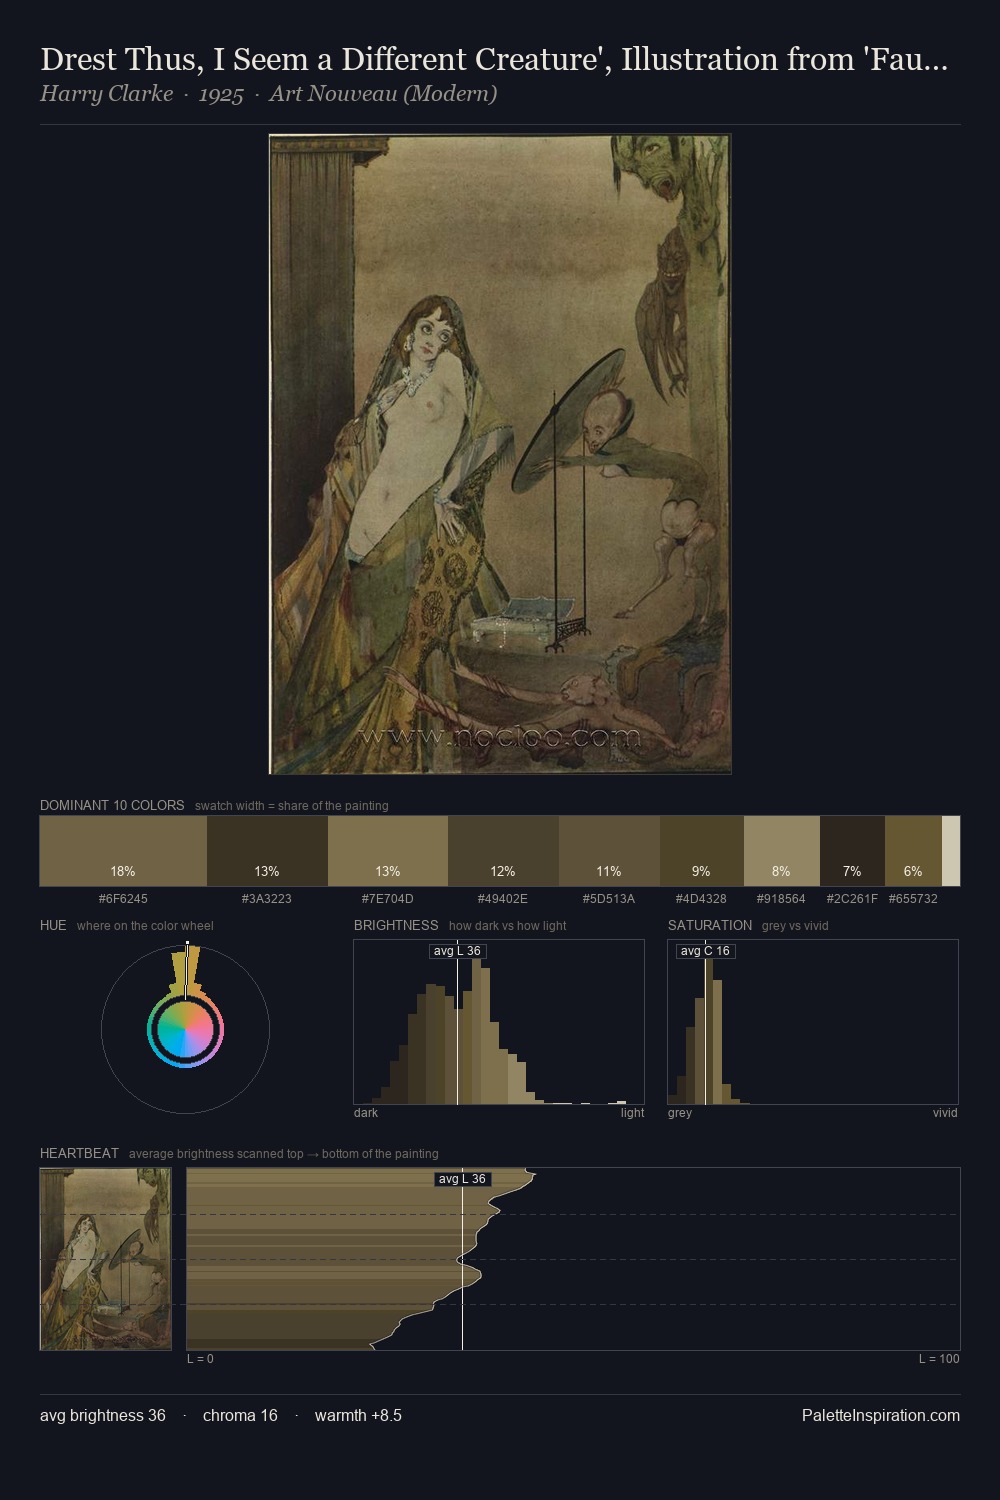Click the hex code #6F6245 text
This screenshot has width=1000, height=1500.
123,899
